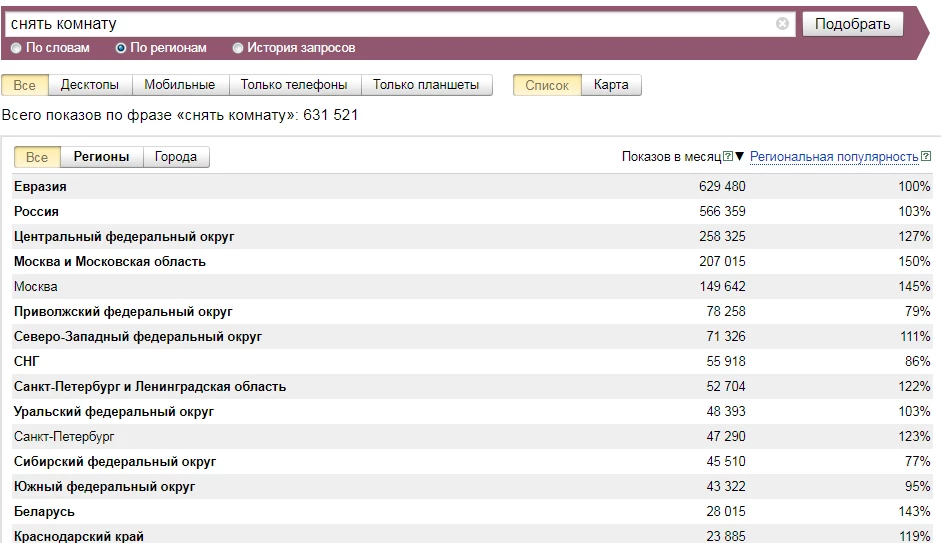Click the 79% popularity value
The height and width of the screenshot is (543, 941).
click(918, 311)
